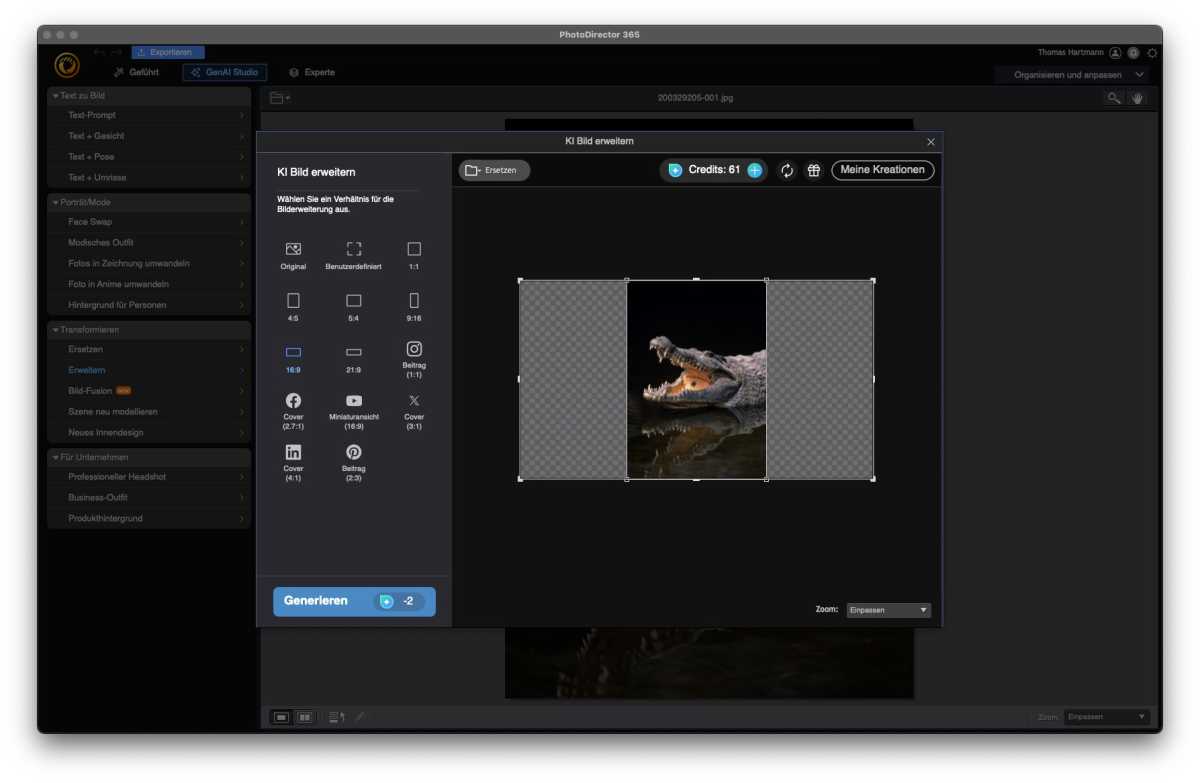Open Face Swap tool

point(149,222)
